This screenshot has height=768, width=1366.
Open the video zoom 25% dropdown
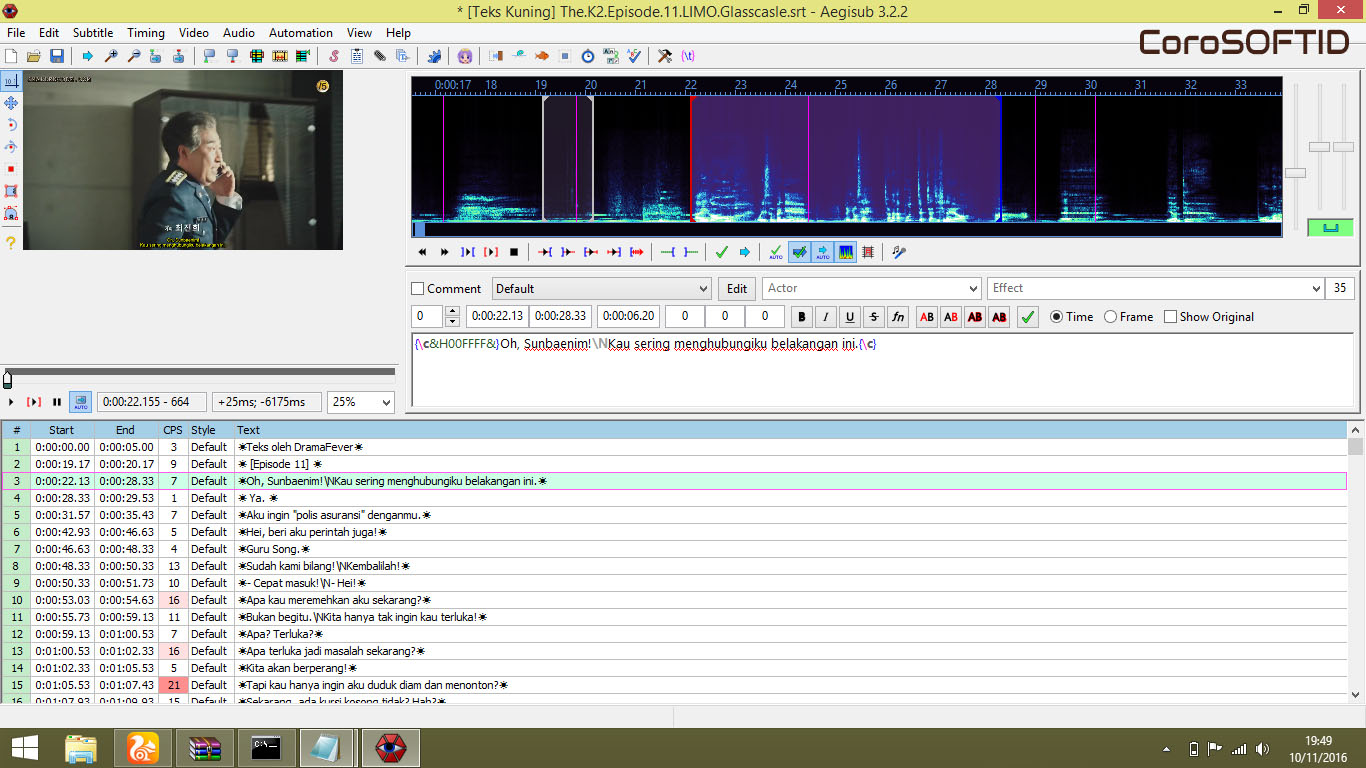[386, 402]
